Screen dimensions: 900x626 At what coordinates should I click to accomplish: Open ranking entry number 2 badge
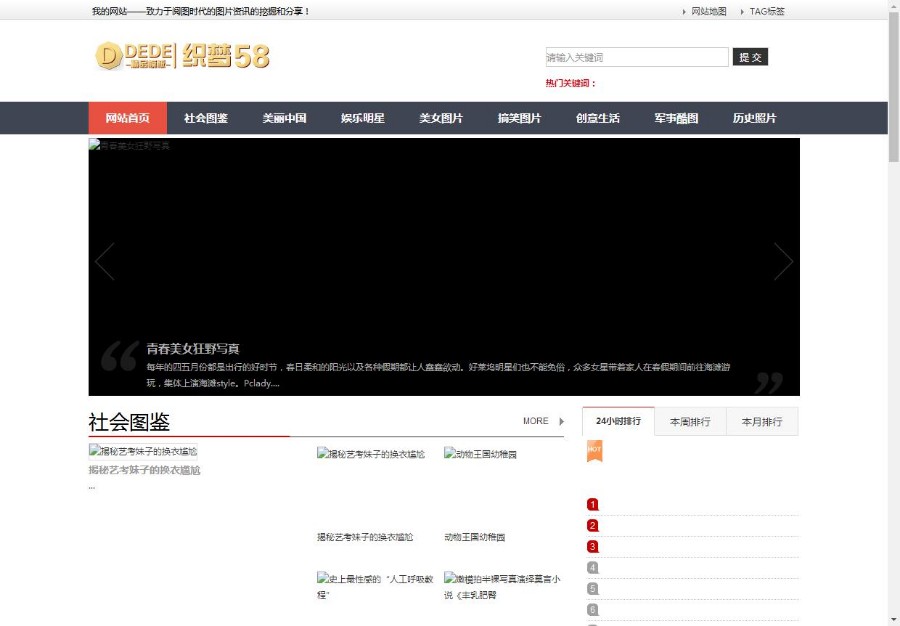coord(593,526)
